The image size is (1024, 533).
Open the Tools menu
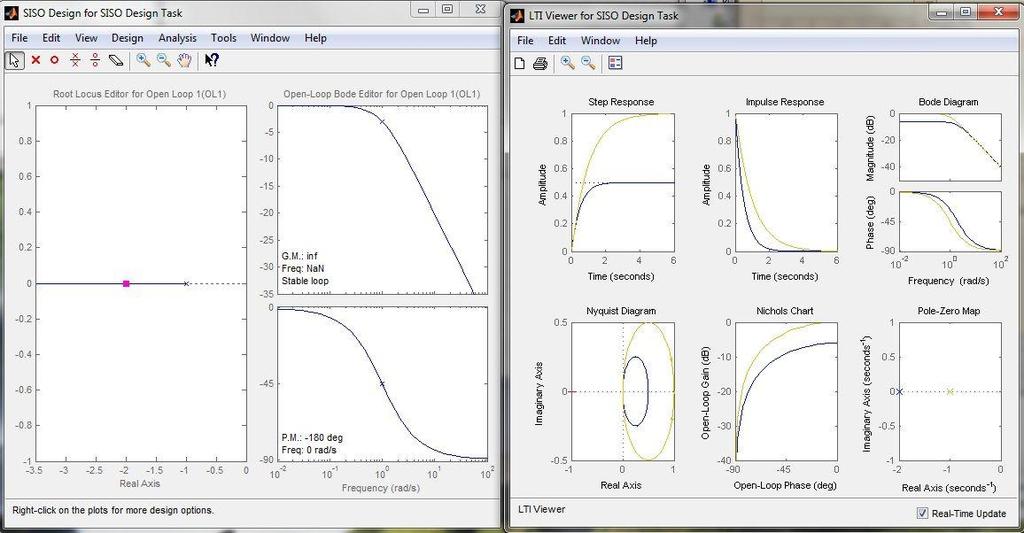click(223, 38)
